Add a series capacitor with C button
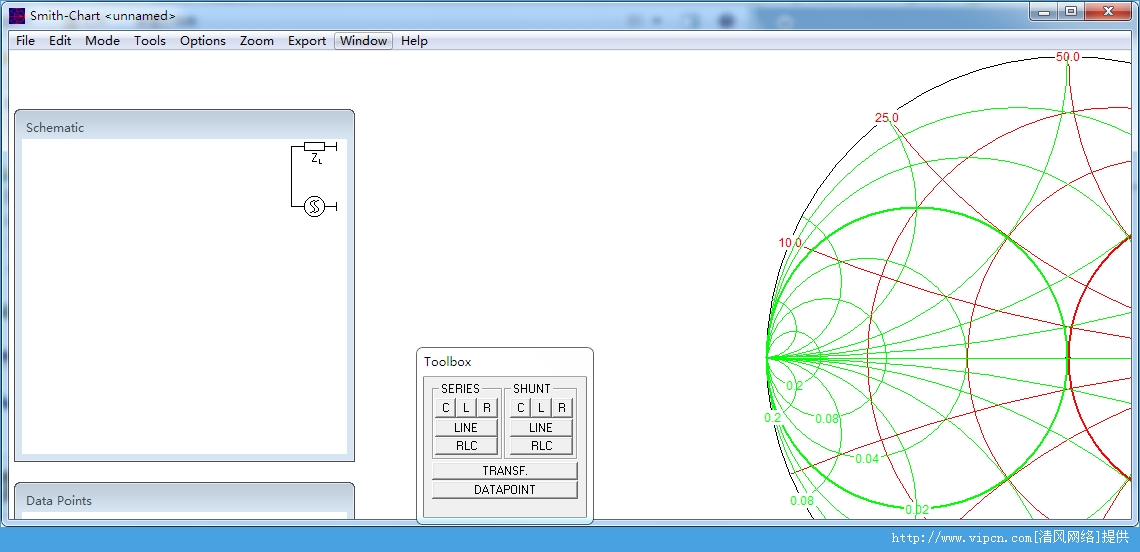Image resolution: width=1140 pixels, height=552 pixels. tap(446, 408)
